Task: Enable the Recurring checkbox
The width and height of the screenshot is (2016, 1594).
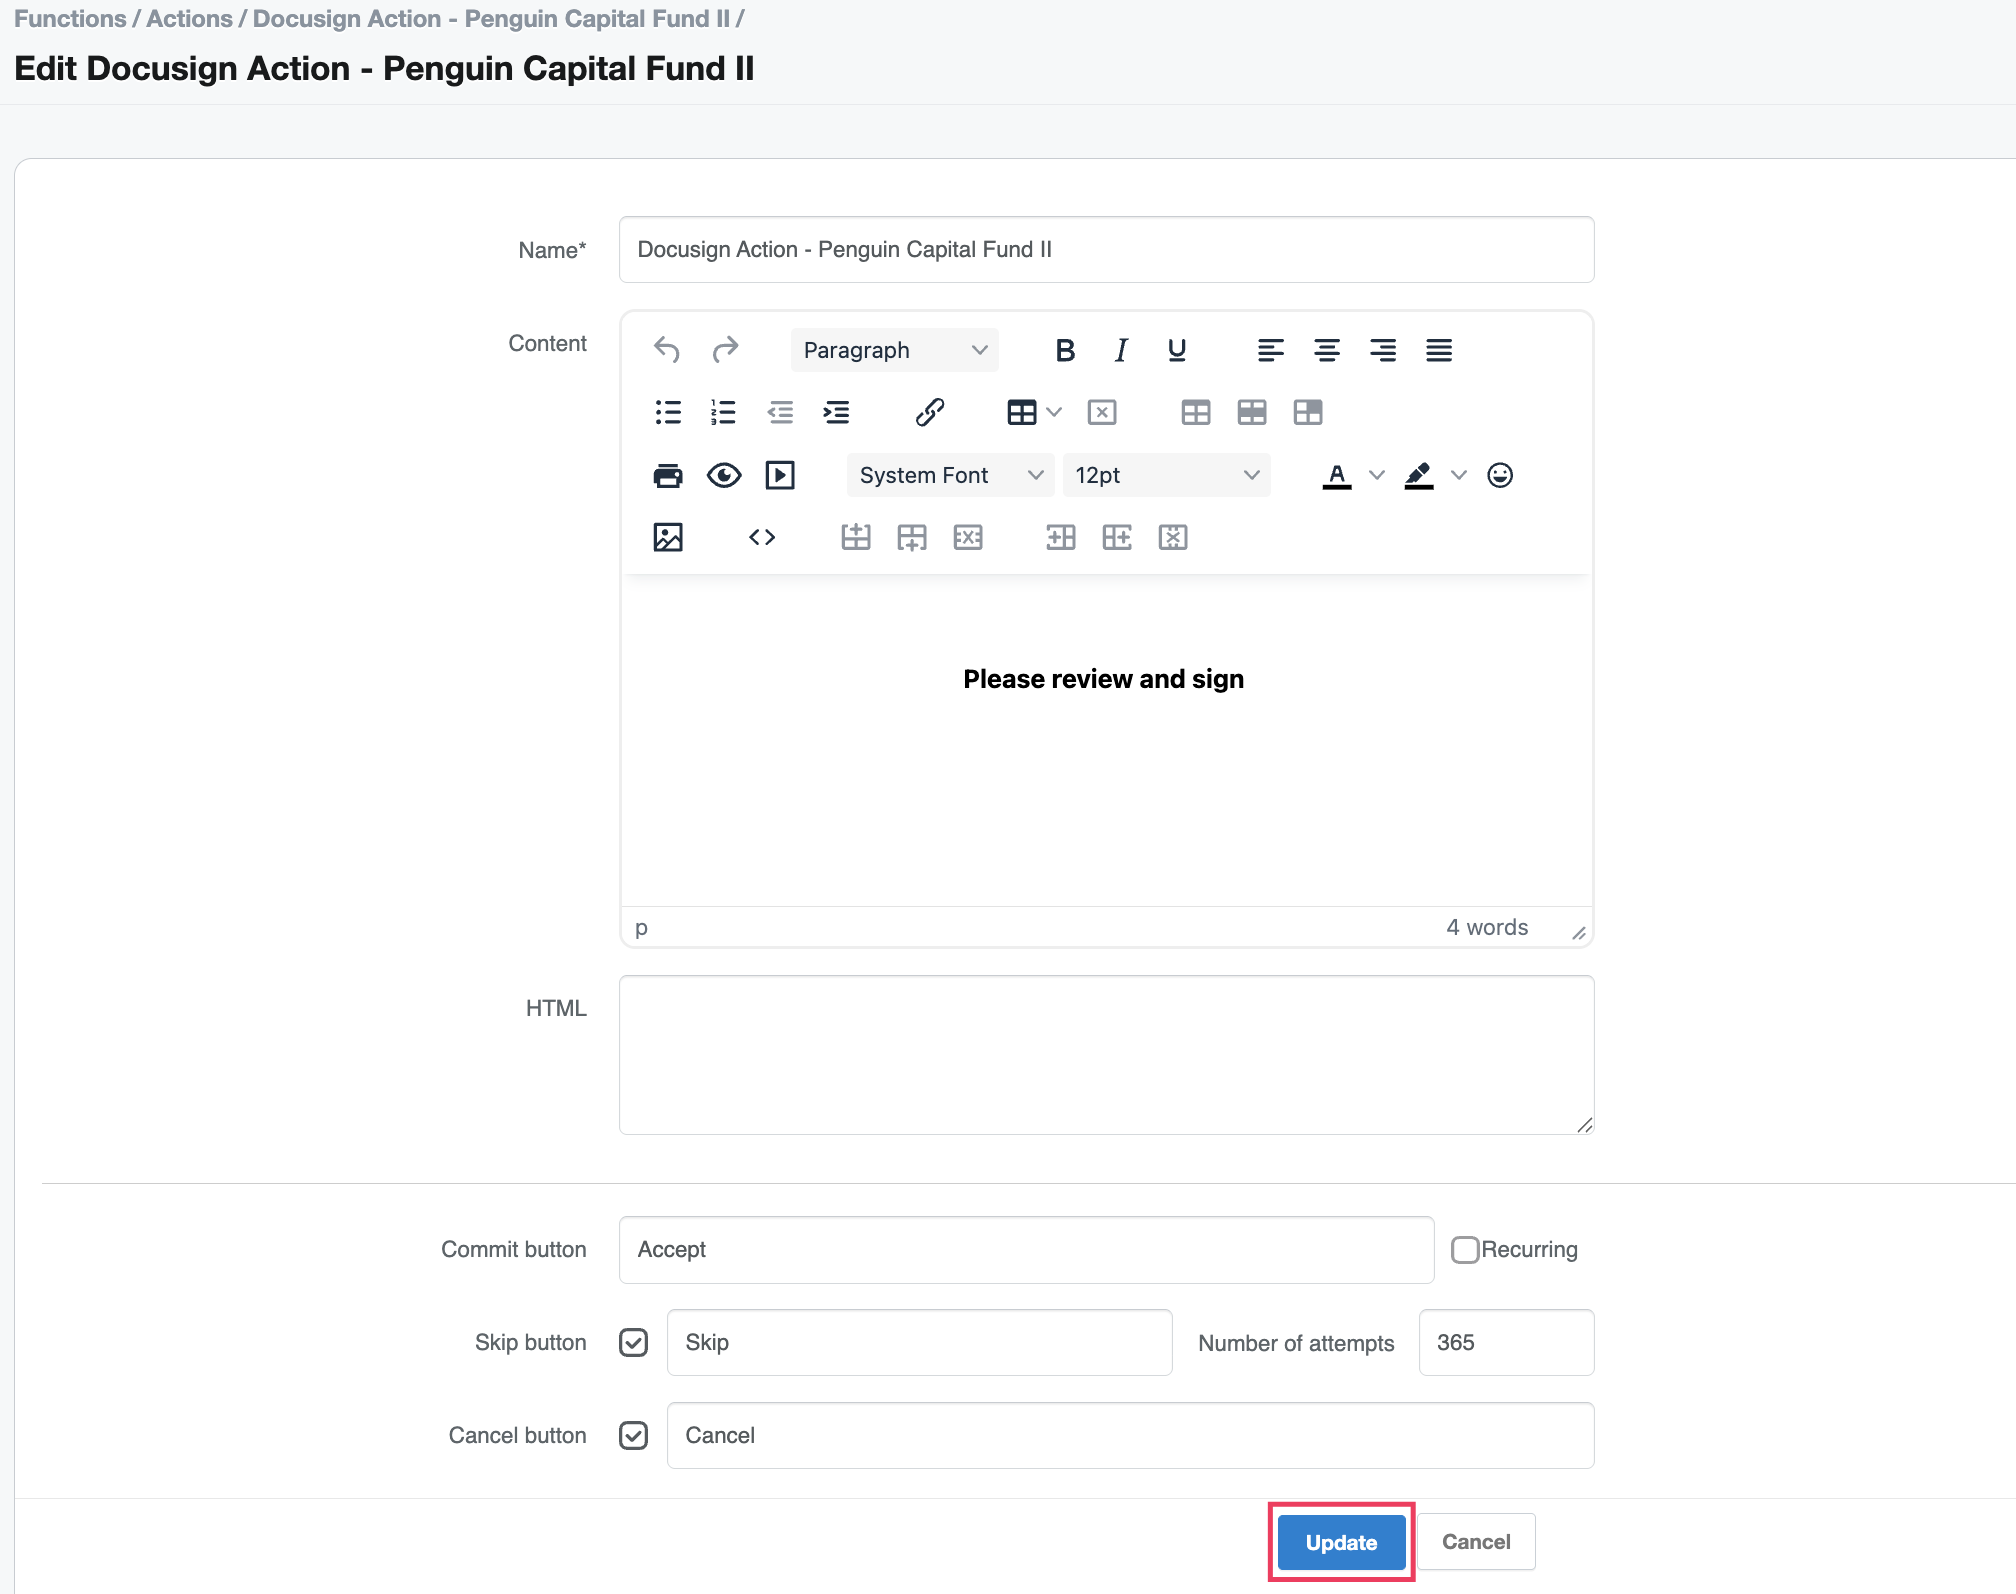Action: coord(1465,1250)
